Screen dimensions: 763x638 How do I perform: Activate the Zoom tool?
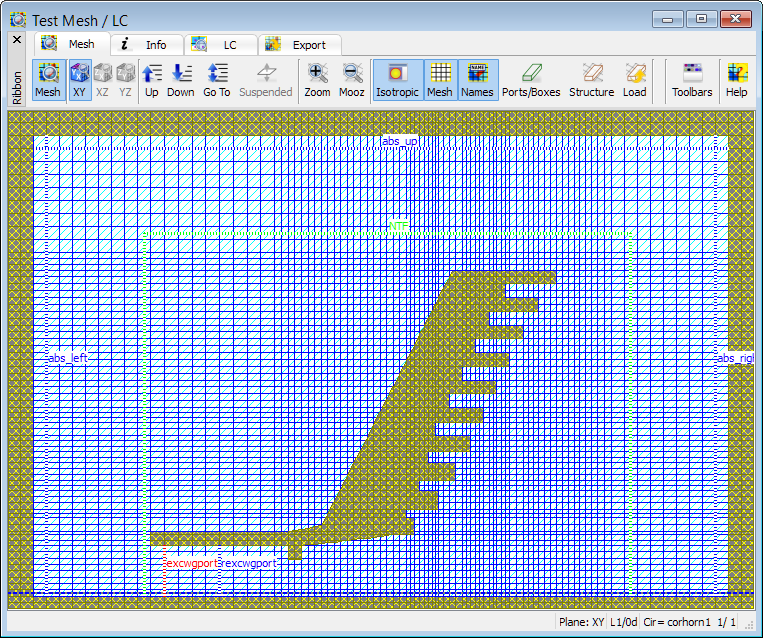(317, 80)
